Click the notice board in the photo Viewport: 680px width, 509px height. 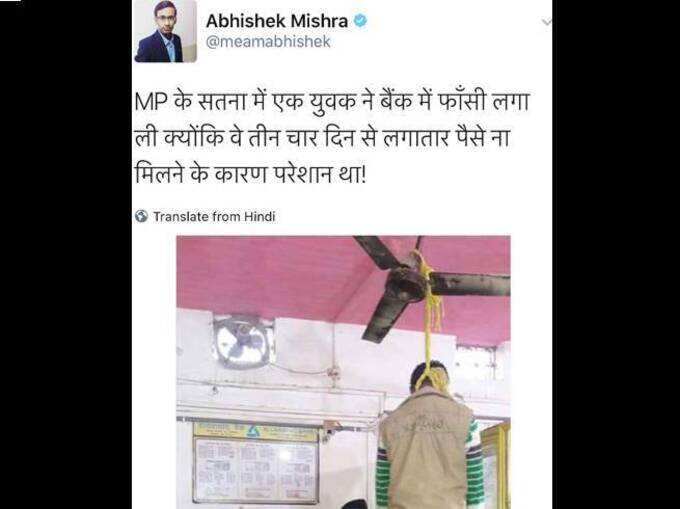click(x=256, y=463)
